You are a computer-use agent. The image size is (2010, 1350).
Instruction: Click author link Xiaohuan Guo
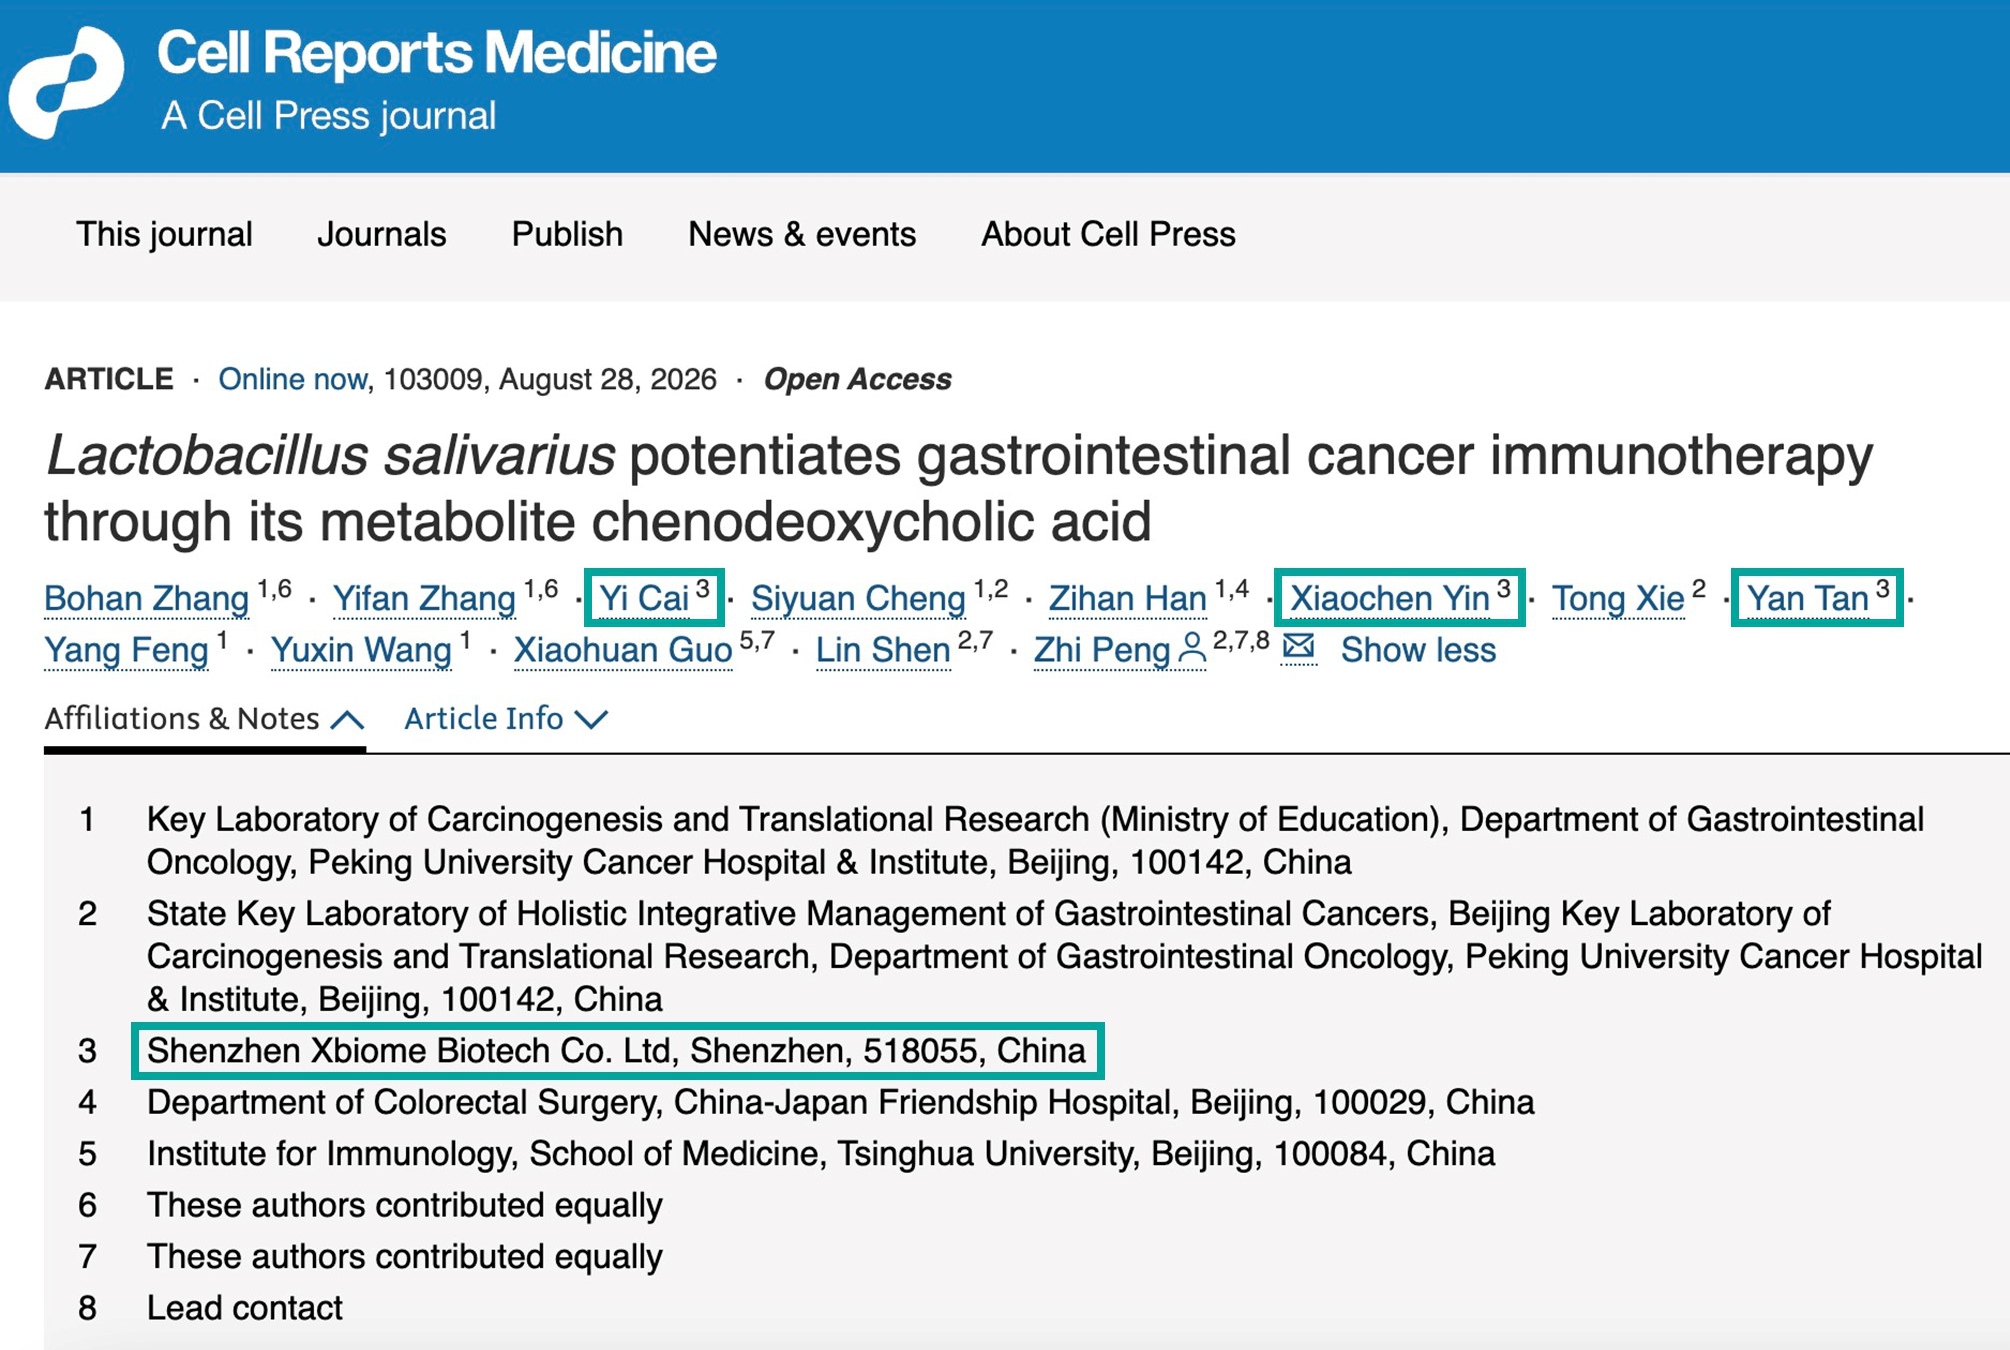[x=623, y=650]
